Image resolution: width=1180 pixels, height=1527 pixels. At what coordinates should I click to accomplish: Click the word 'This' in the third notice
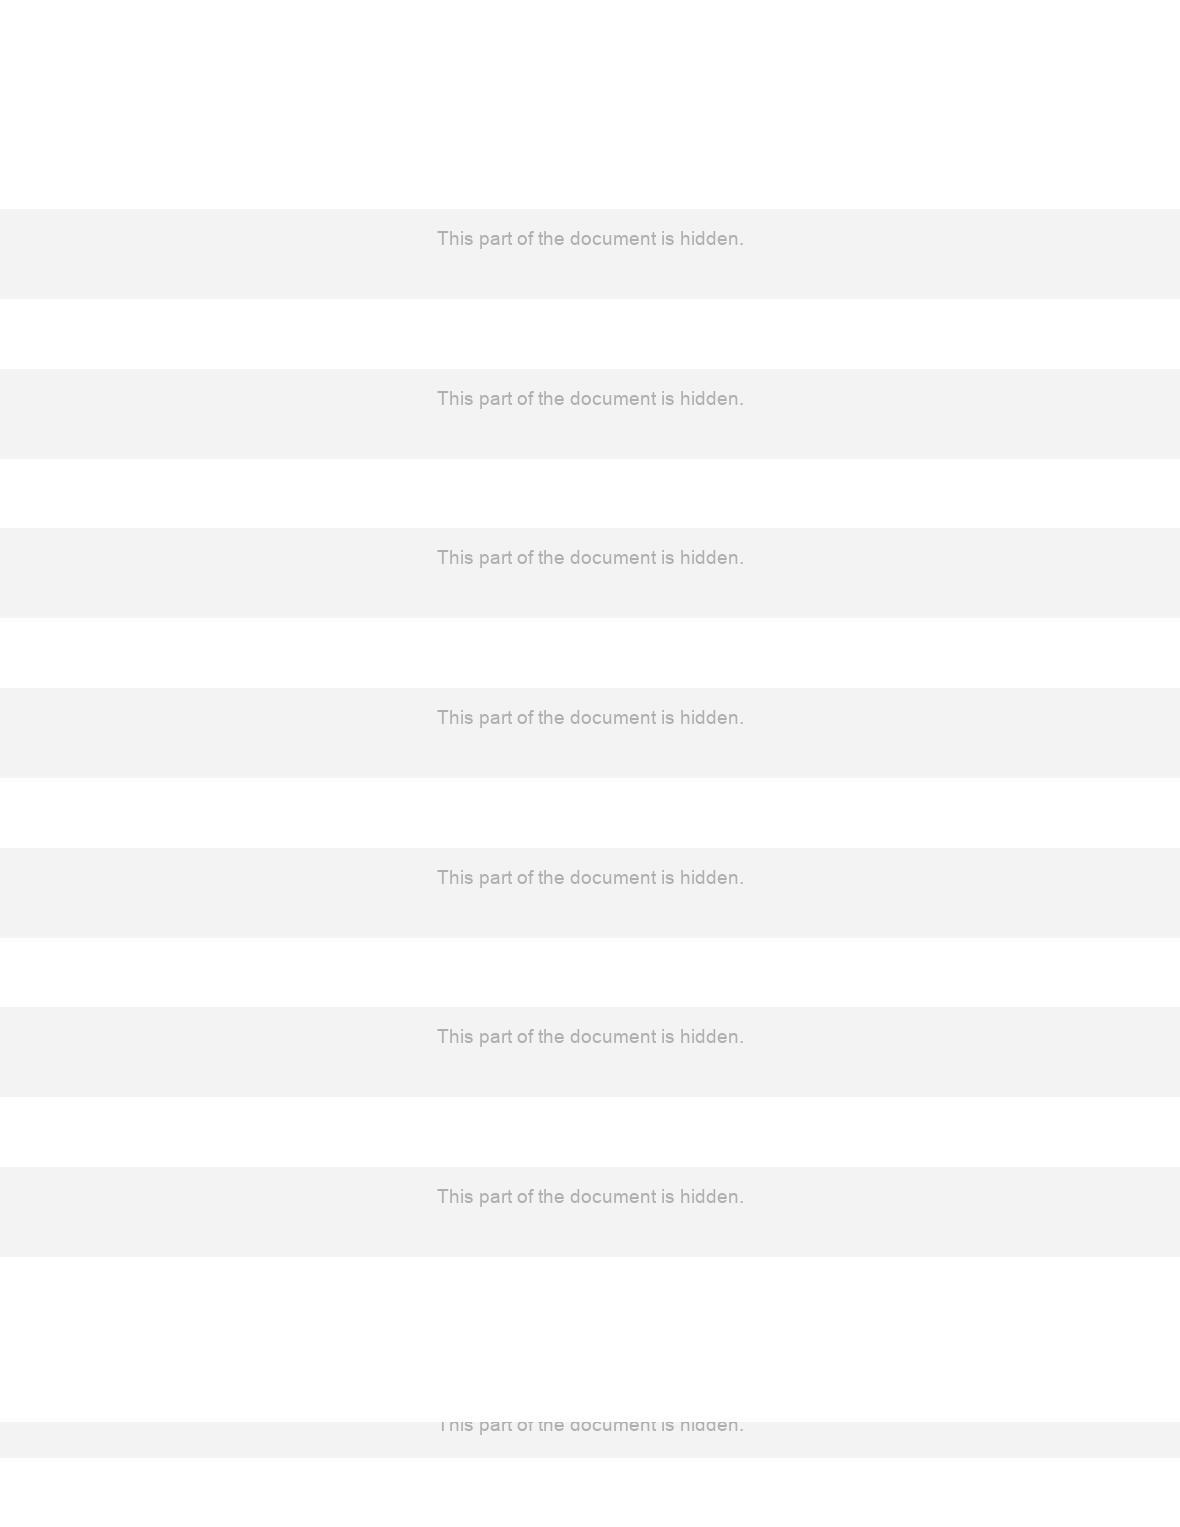pos(455,558)
